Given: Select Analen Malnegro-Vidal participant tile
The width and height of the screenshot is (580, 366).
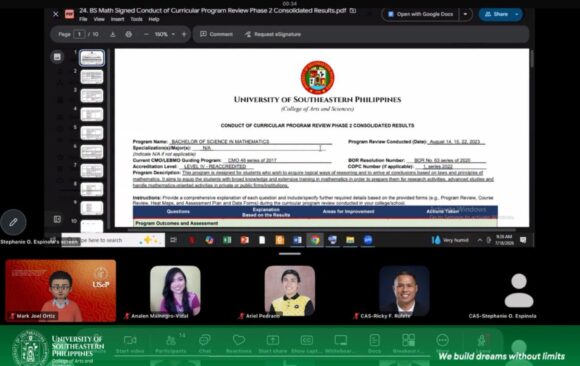Looking at the screenshot, I should [175, 291].
